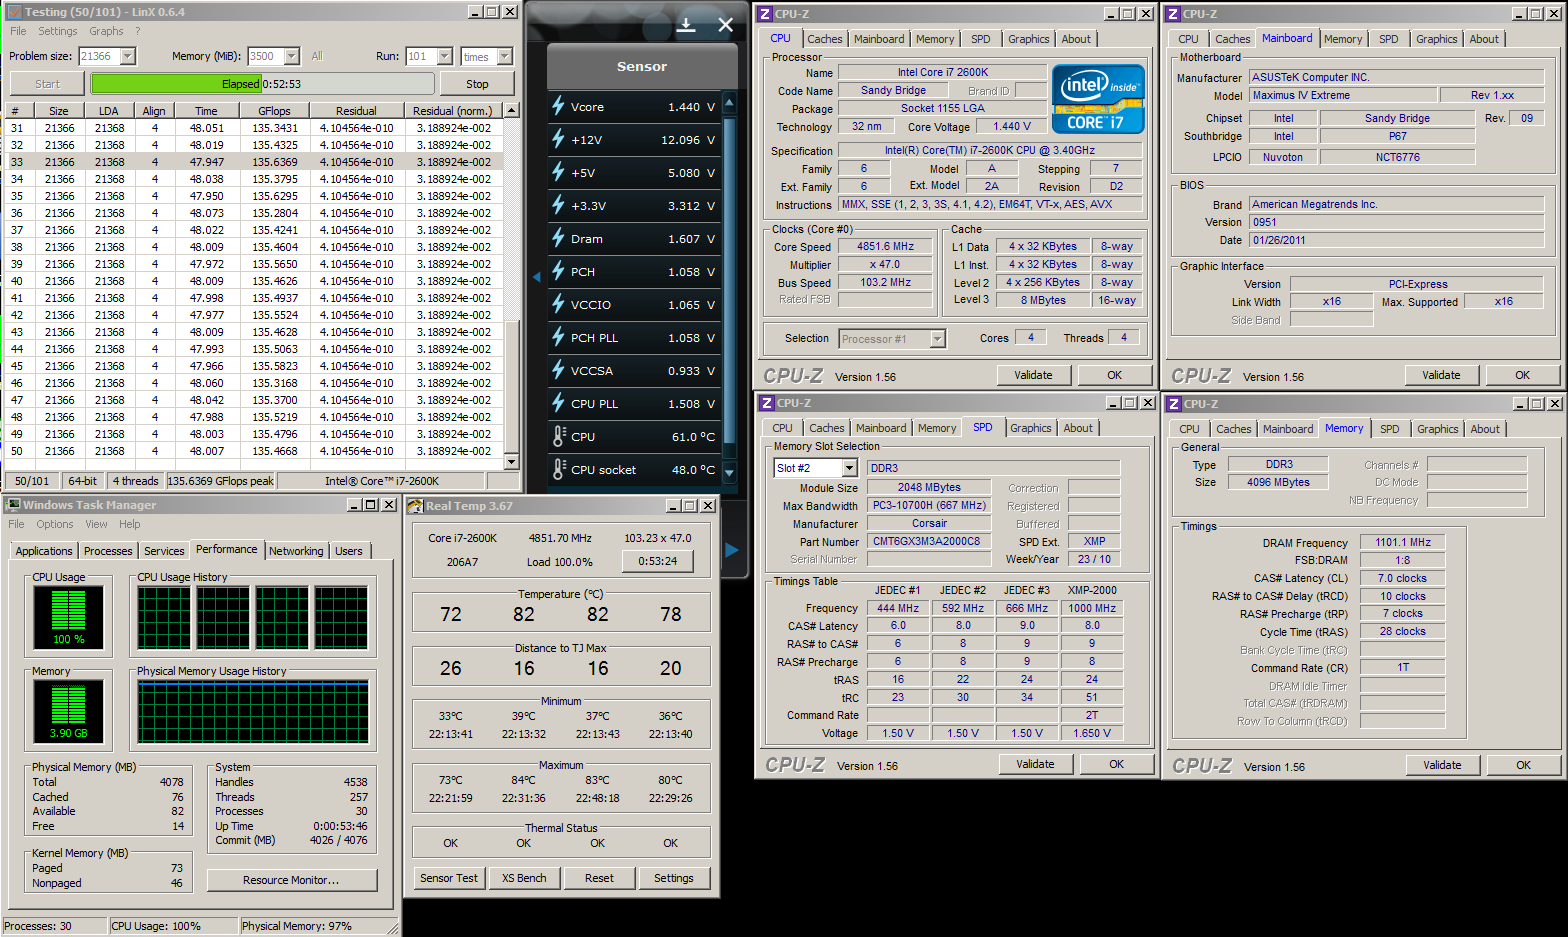Click the Sensor Test button in Real Temp
Viewport: 1568px width, 937px height.
coord(449,878)
